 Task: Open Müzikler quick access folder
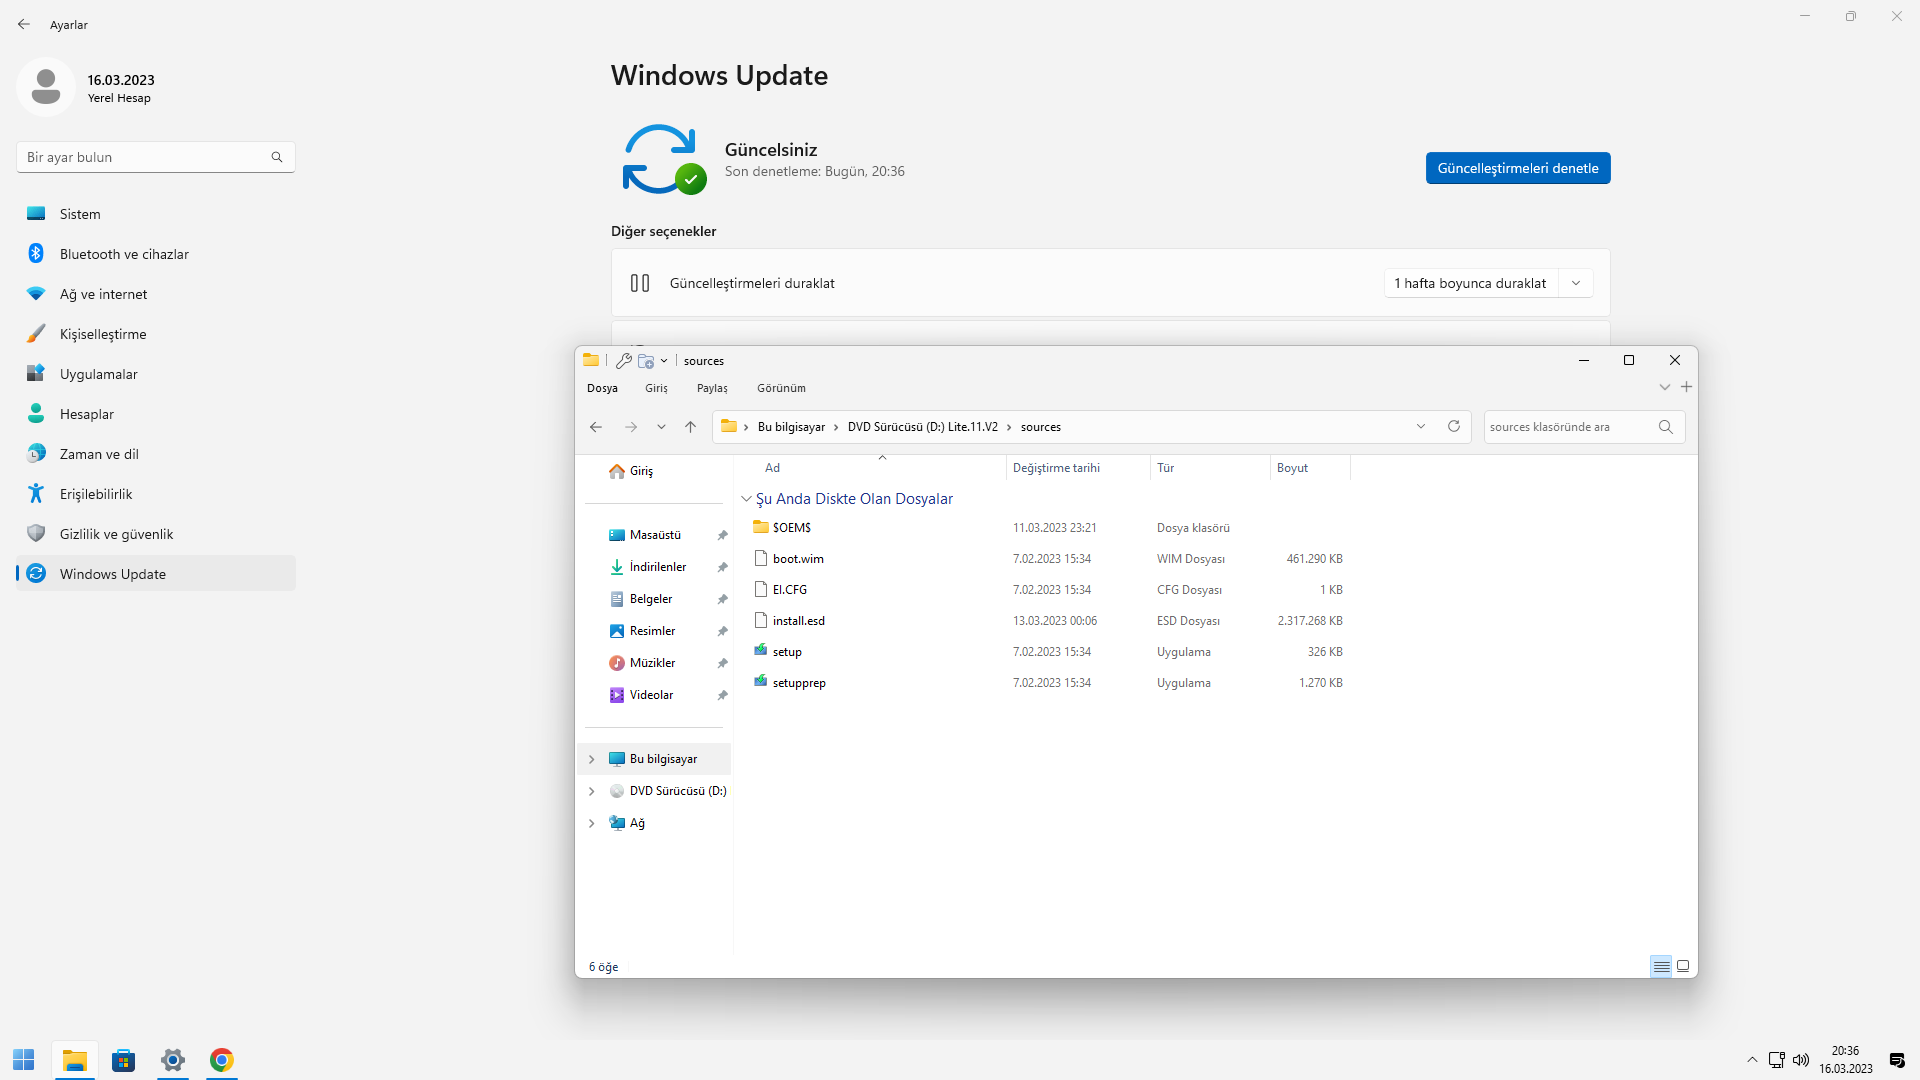(x=655, y=663)
